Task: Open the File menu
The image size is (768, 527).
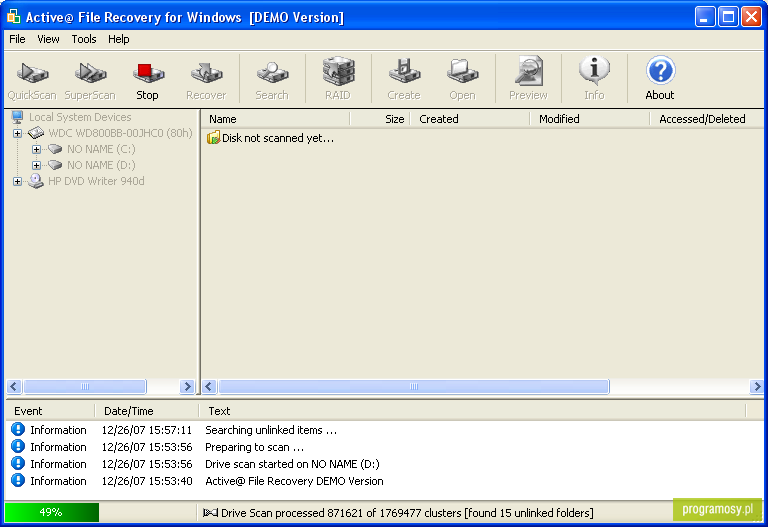Action: tap(17, 39)
